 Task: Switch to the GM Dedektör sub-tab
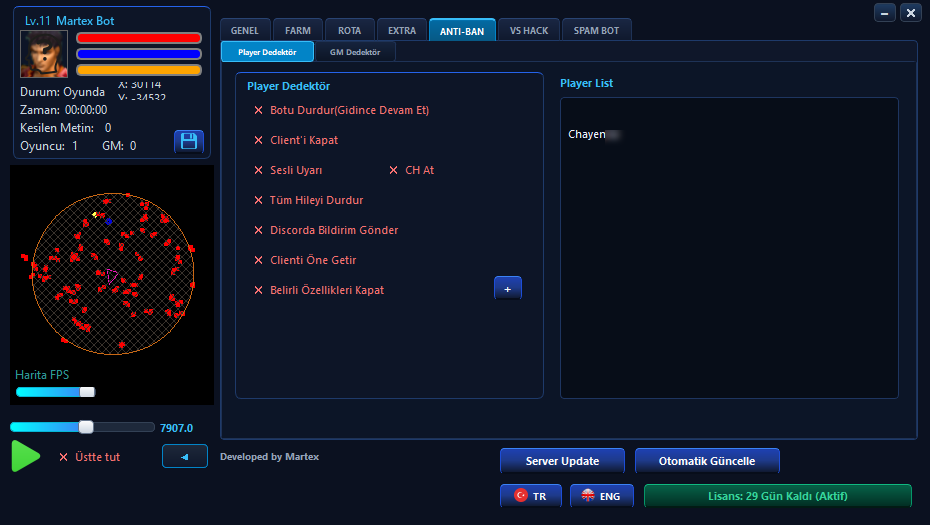click(355, 52)
